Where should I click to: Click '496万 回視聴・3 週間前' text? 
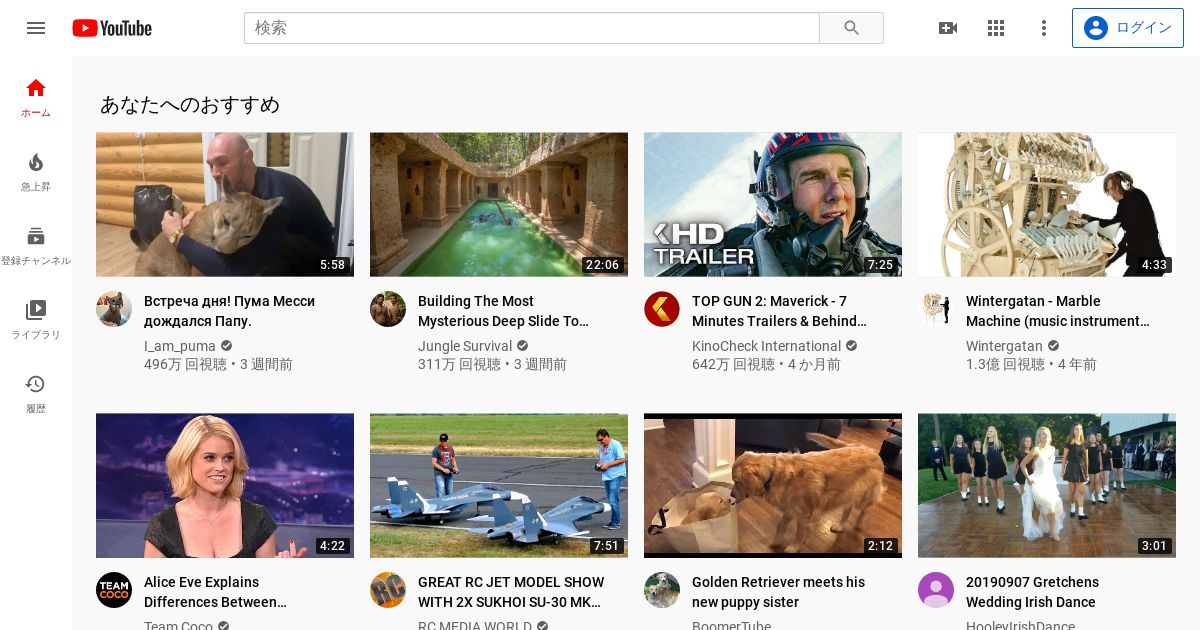[x=218, y=365]
